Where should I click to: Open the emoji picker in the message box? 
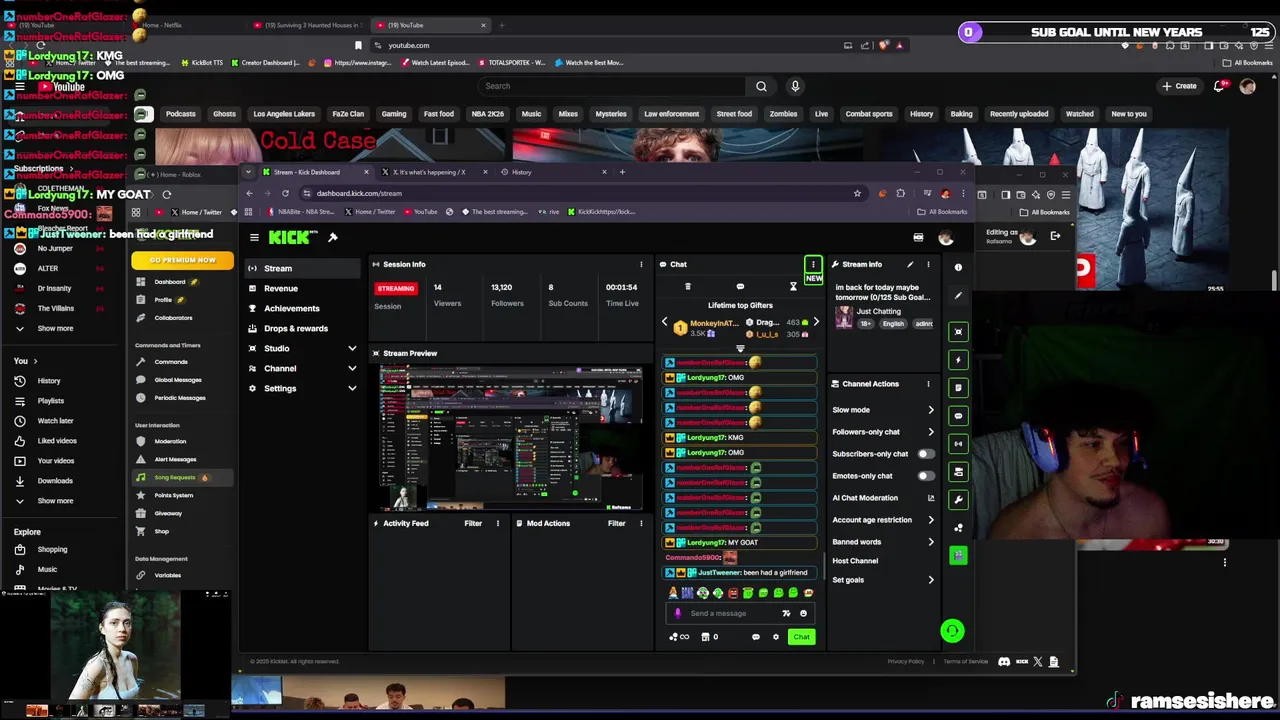[803, 613]
